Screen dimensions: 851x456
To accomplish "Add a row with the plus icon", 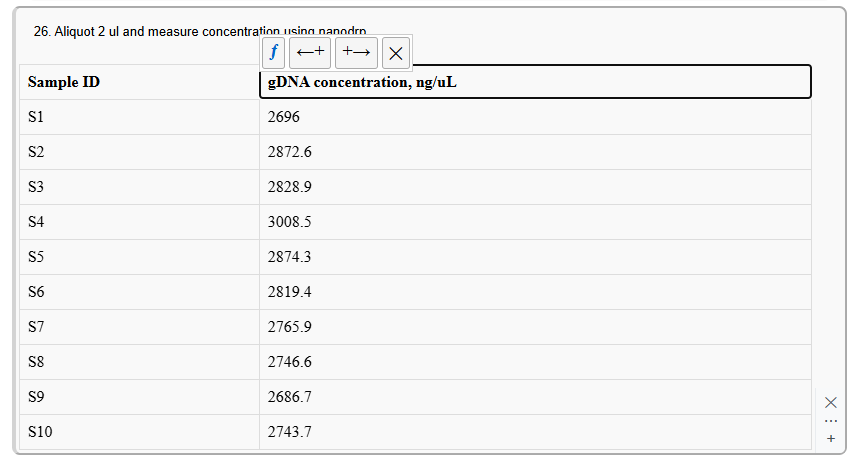I will click(830, 438).
